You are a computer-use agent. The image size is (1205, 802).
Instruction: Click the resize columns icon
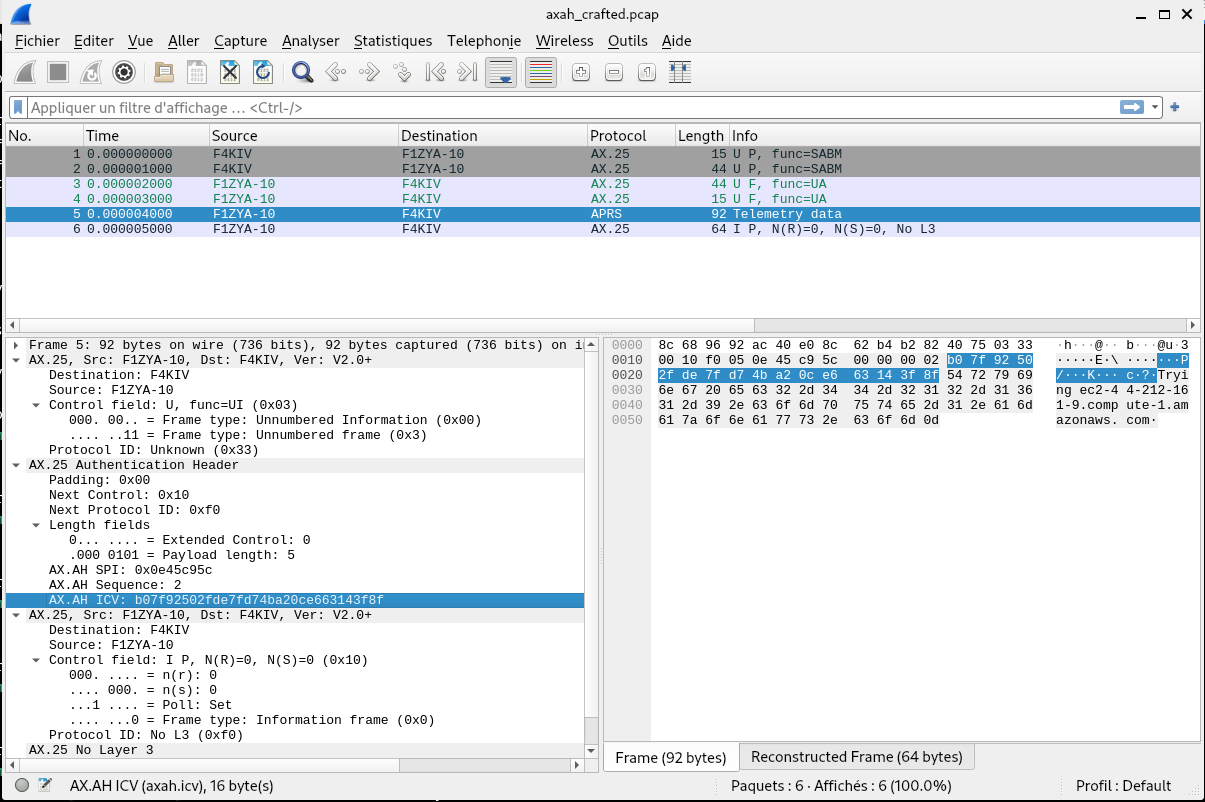tap(680, 72)
